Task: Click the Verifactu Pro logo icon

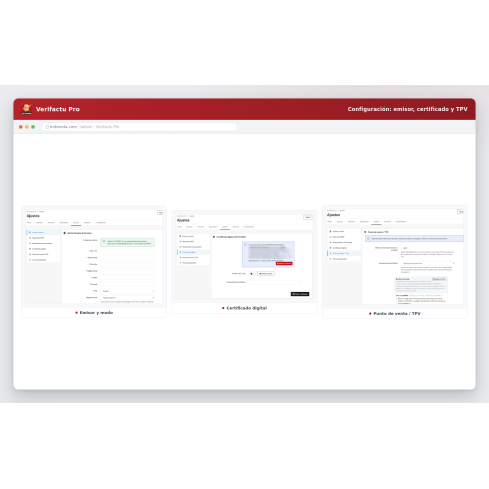Action: (x=26, y=109)
